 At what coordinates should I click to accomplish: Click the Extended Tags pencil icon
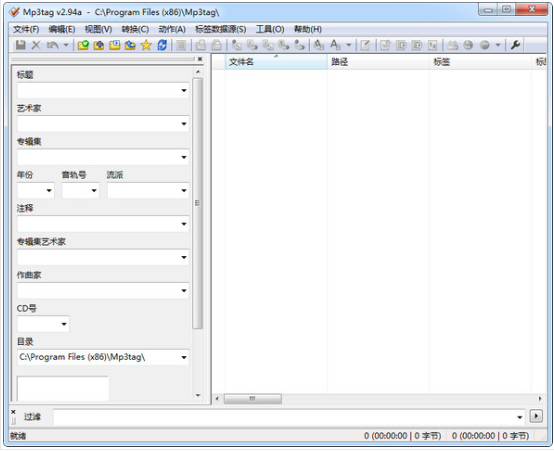coord(365,45)
